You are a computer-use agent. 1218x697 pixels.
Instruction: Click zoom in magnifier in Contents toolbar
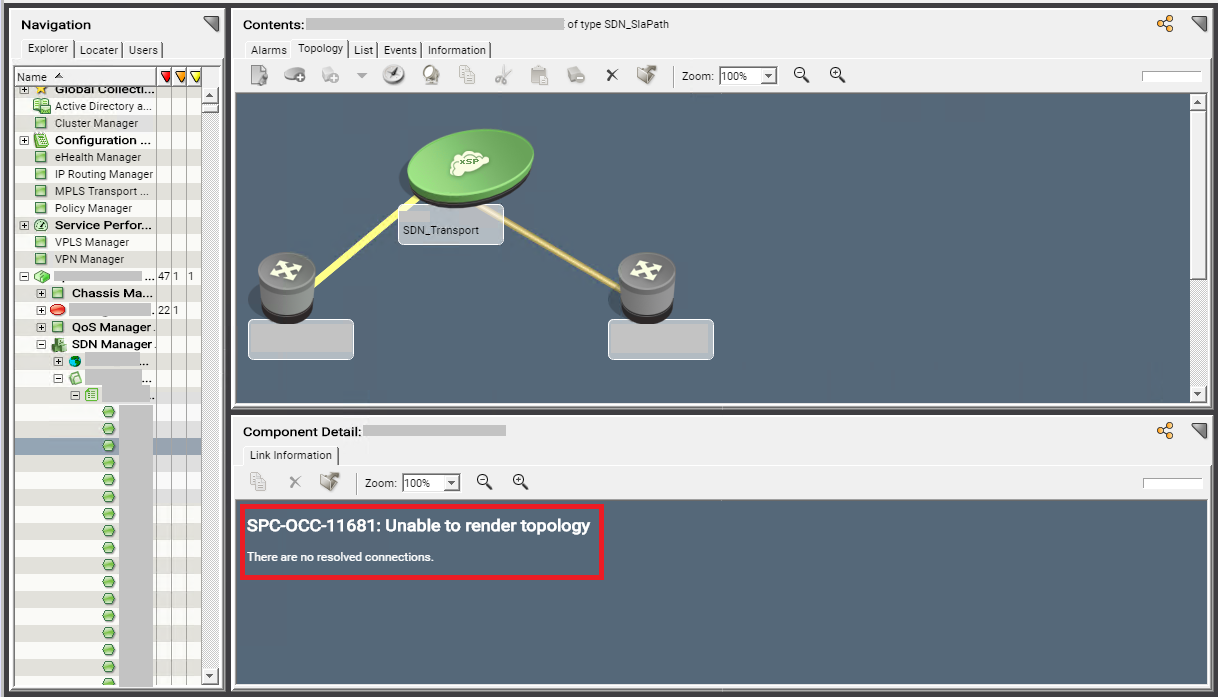(837, 75)
